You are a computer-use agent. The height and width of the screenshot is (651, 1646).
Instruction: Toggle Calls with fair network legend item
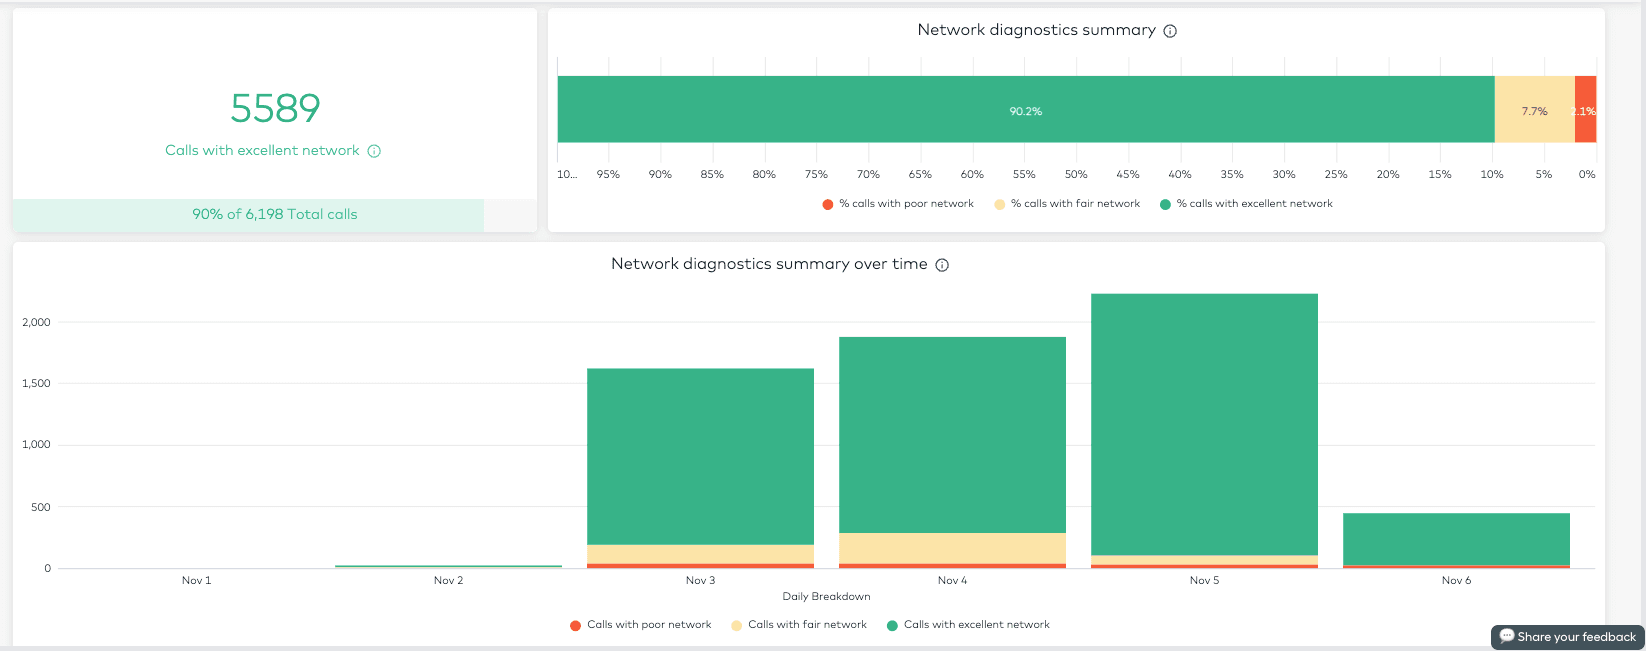pyautogui.click(x=799, y=625)
